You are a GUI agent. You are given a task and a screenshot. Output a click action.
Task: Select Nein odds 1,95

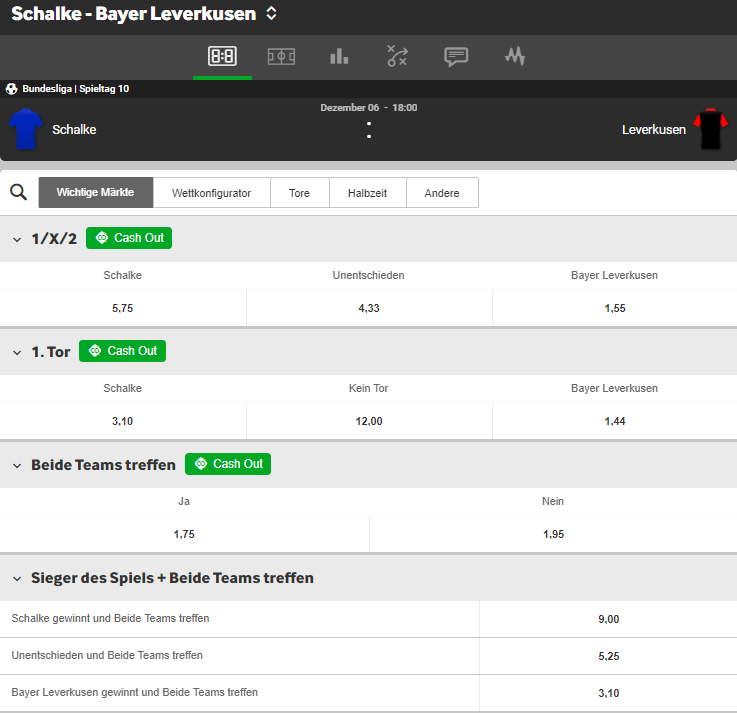(x=553, y=534)
